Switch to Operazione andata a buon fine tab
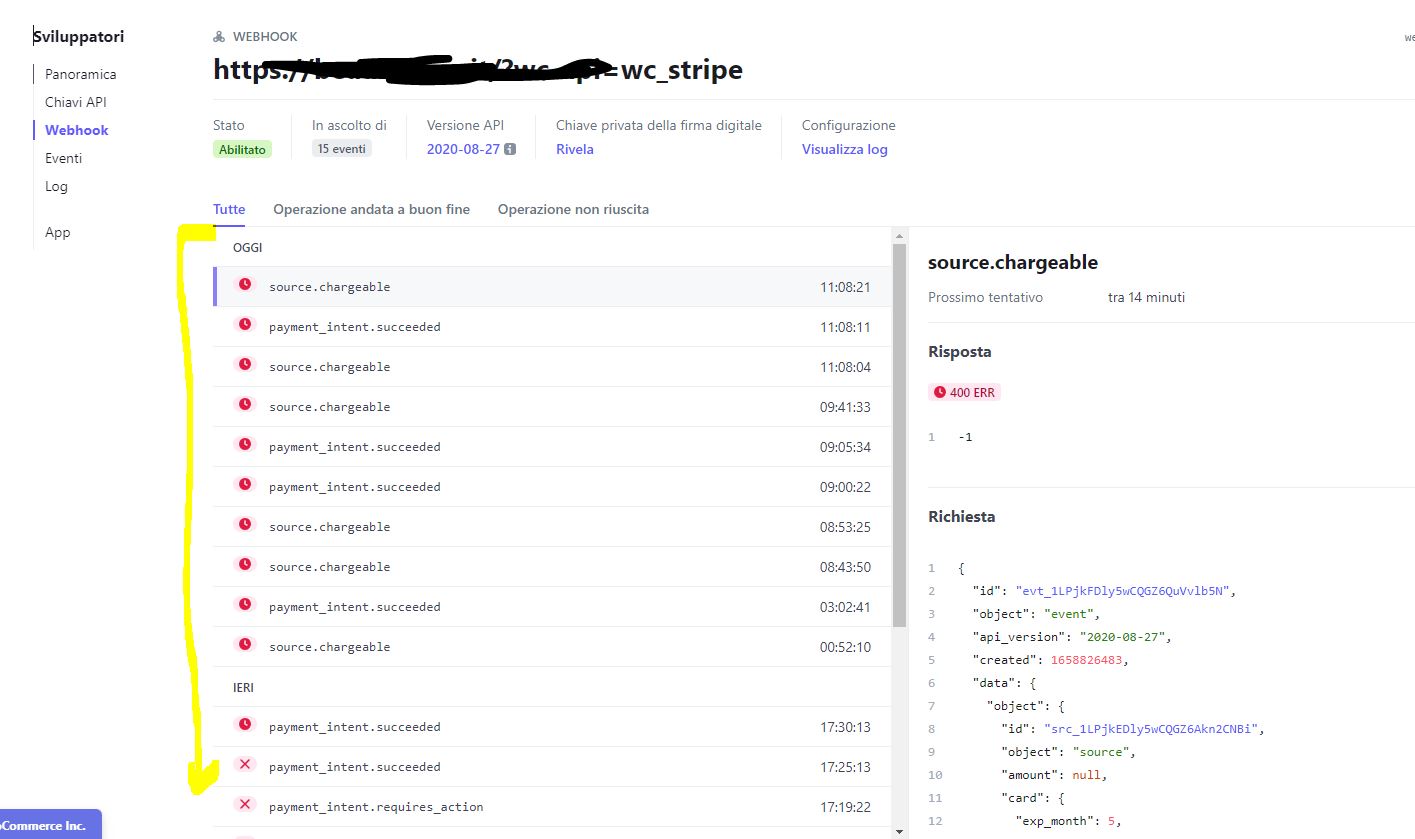Screen dimensions: 1415x839 pos(371,209)
